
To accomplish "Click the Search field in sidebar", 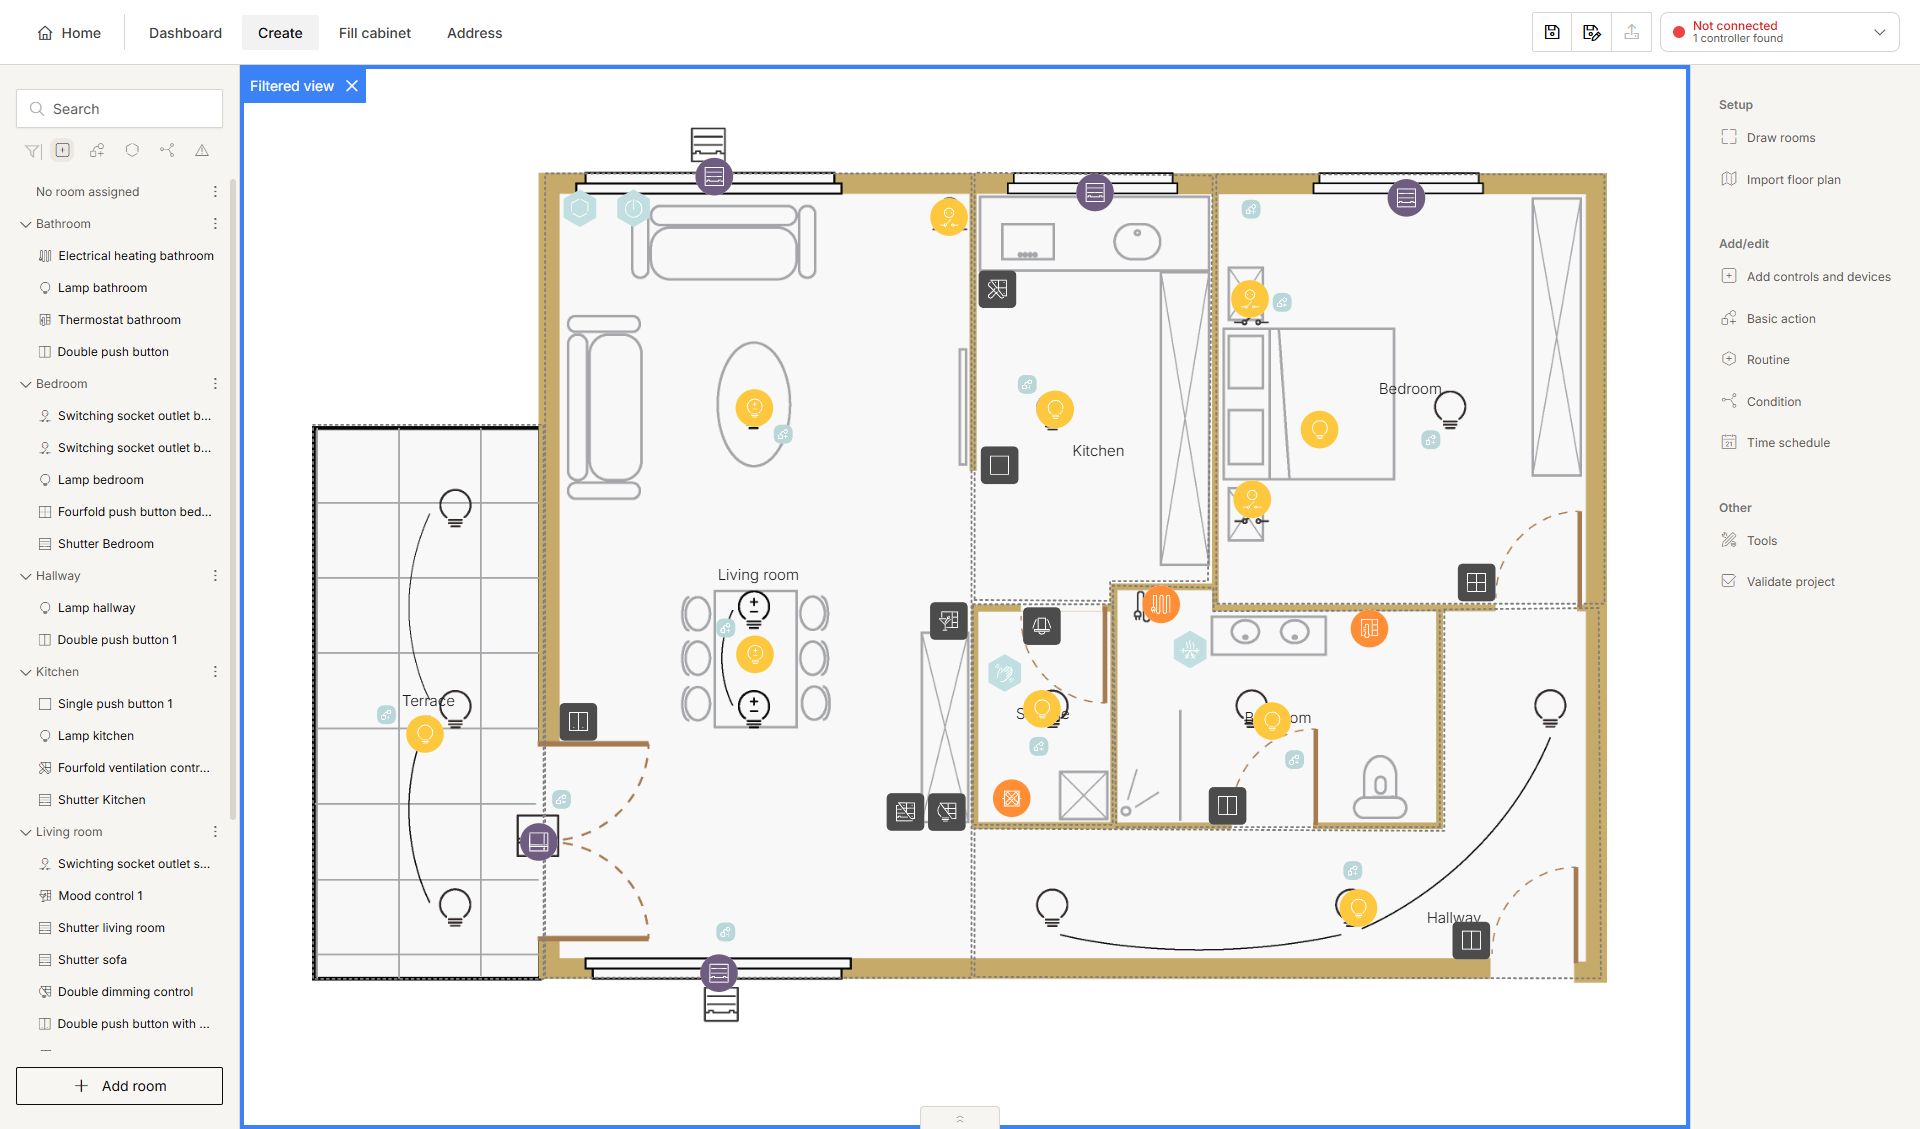I will 119,109.
